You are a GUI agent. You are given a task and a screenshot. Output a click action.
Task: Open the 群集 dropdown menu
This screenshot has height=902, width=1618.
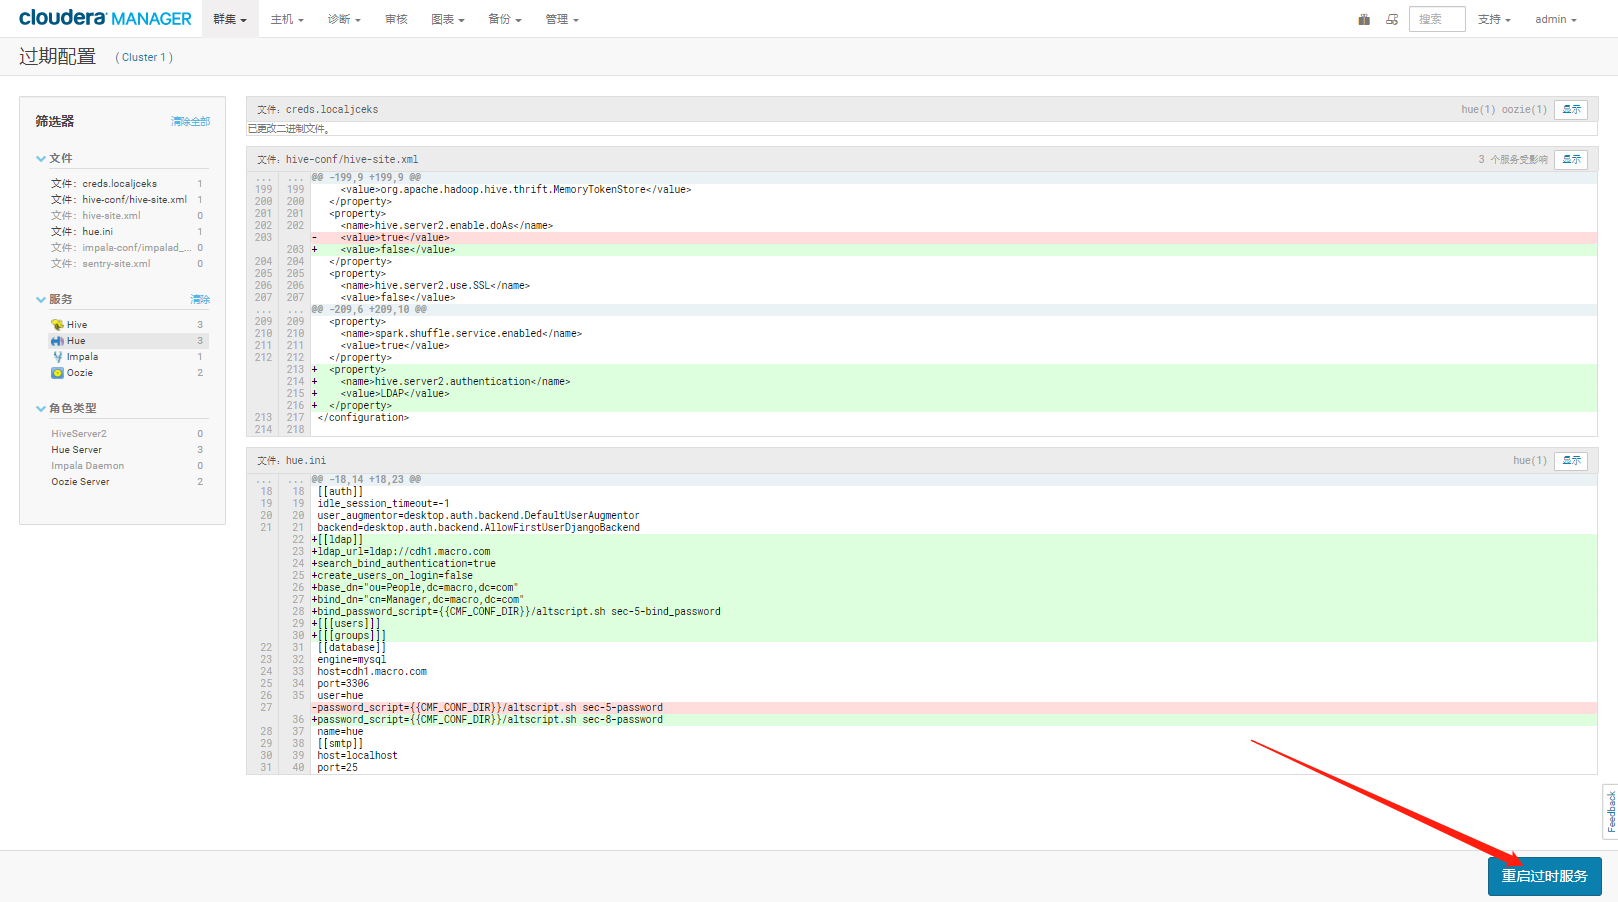[230, 19]
